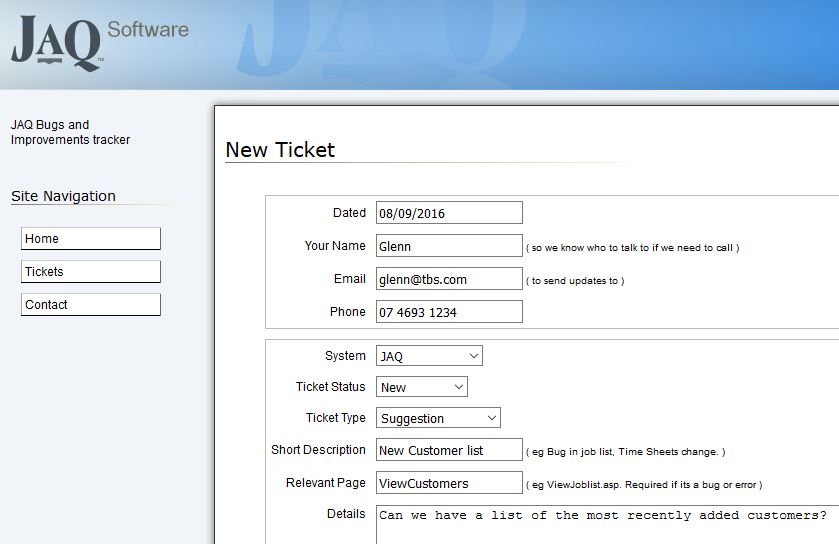This screenshot has width=839, height=544.
Task: Click the Ticket Type label
Action: click(x=335, y=418)
